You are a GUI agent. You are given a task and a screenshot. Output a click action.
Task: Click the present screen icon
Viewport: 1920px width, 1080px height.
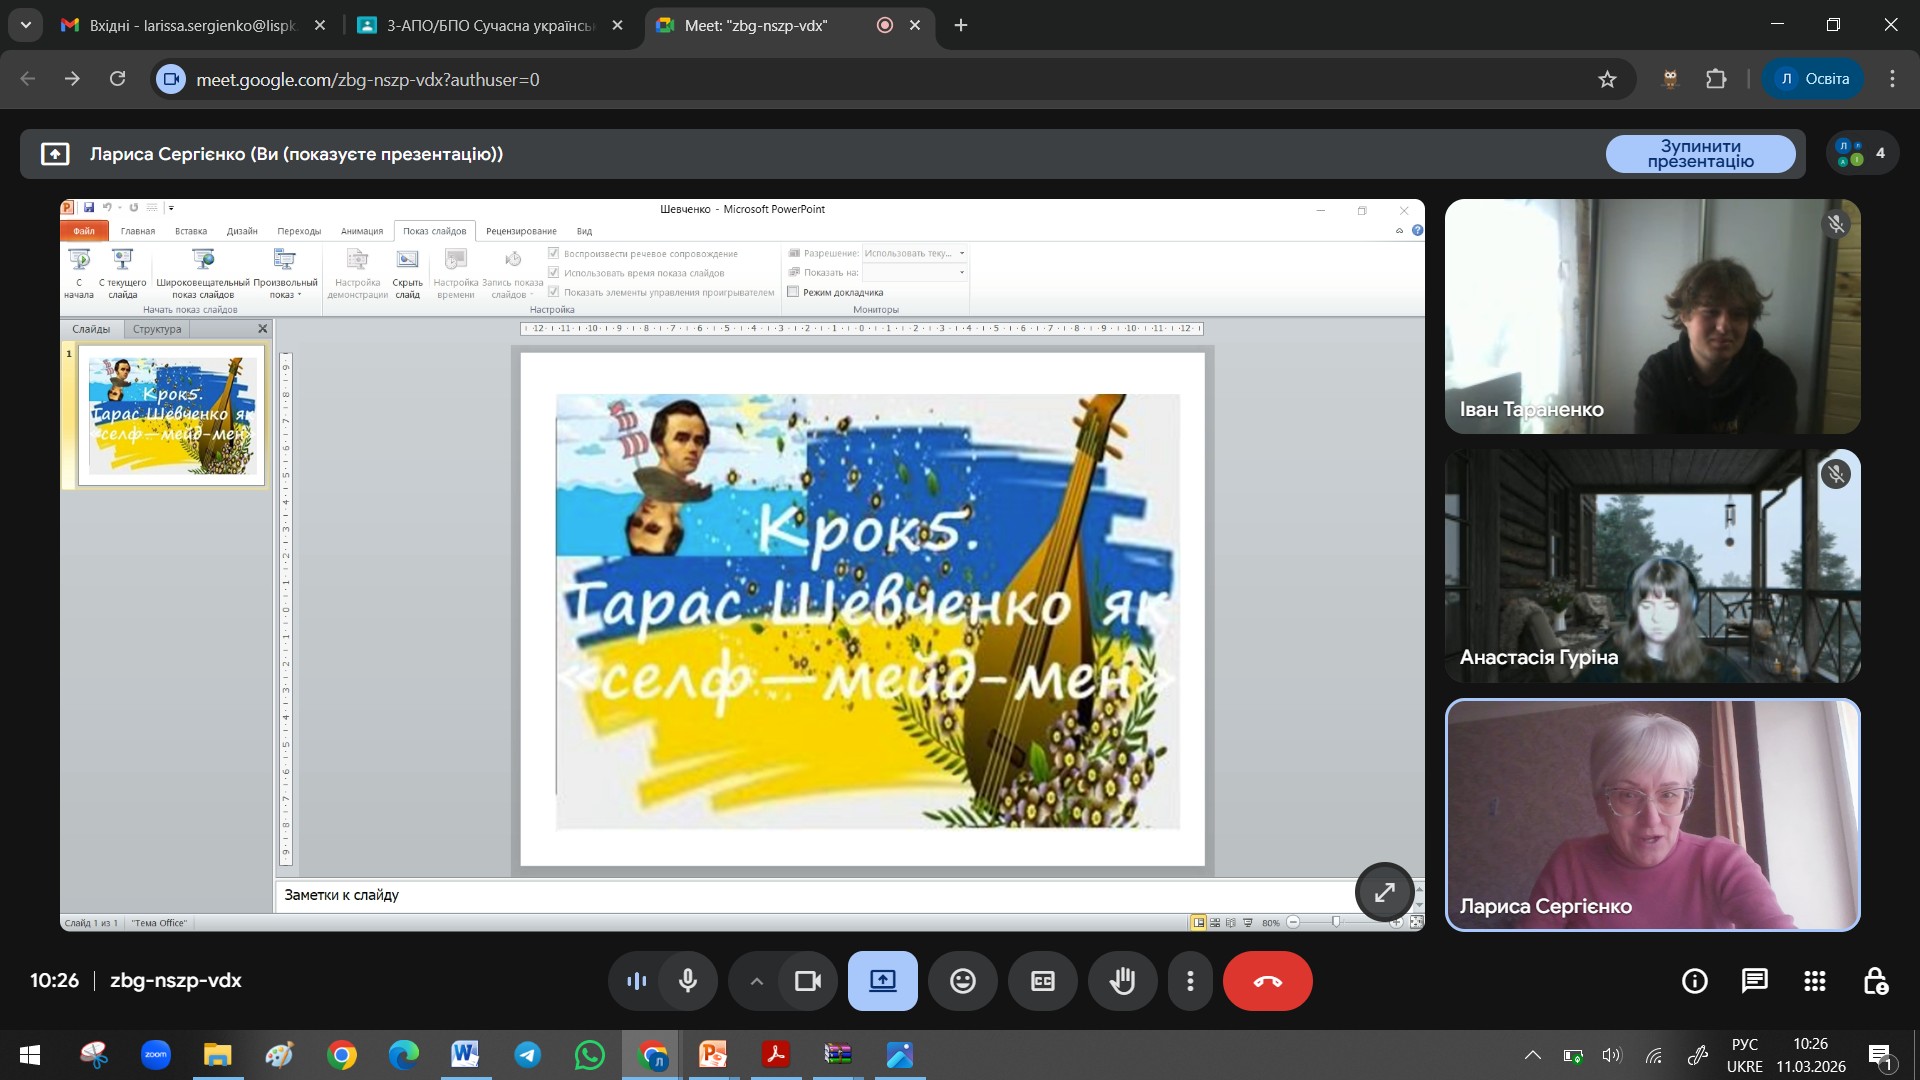882,981
